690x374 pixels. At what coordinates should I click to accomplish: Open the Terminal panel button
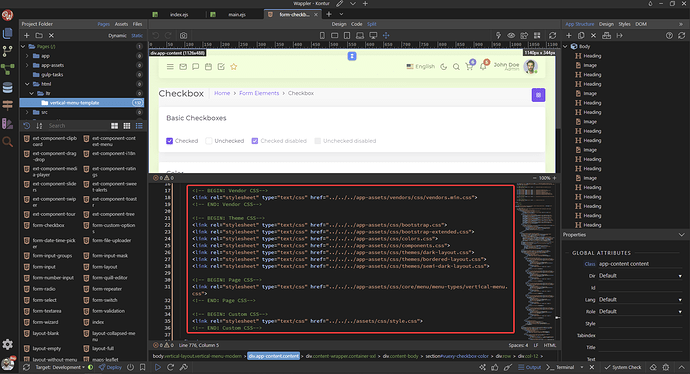click(560, 367)
